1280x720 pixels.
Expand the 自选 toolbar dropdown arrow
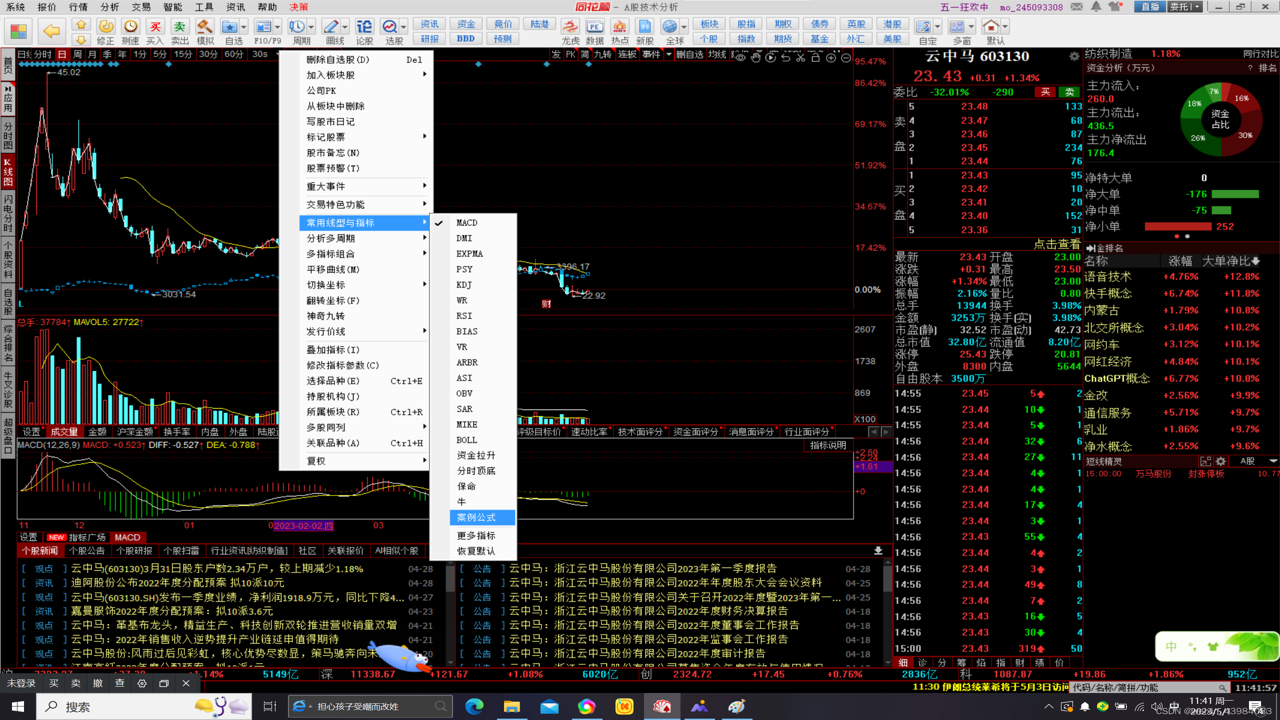pyautogui.click(x=246, y=27)
